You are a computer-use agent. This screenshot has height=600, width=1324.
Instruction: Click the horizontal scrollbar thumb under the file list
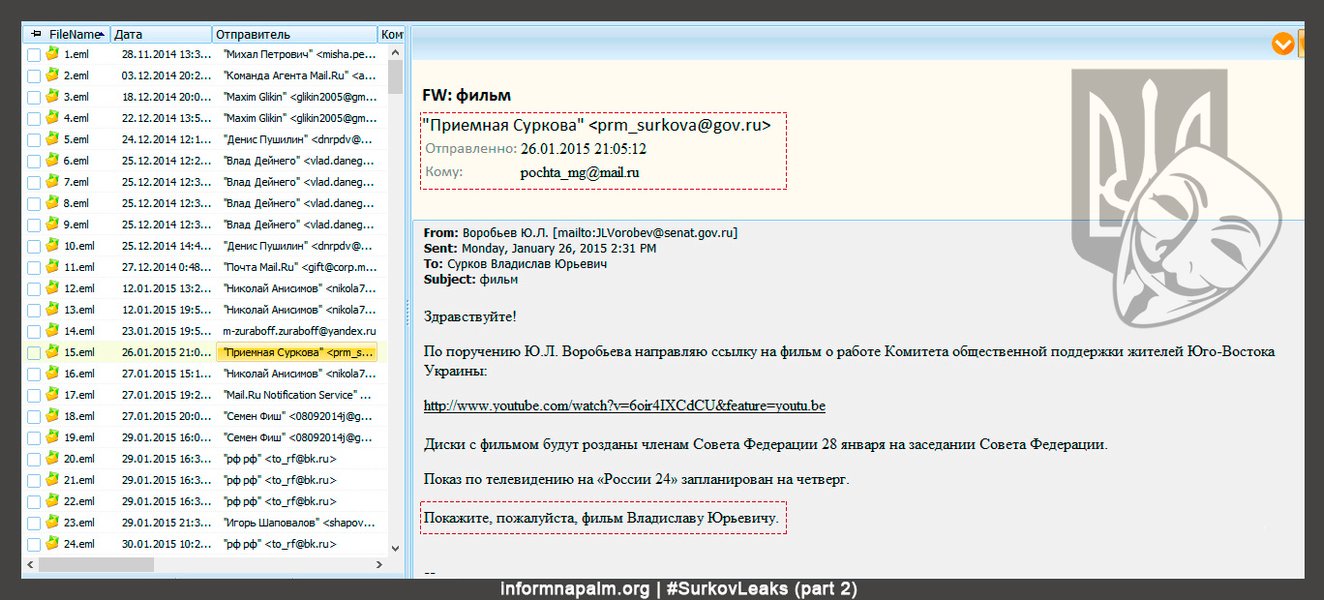click(x=96, y=565)
